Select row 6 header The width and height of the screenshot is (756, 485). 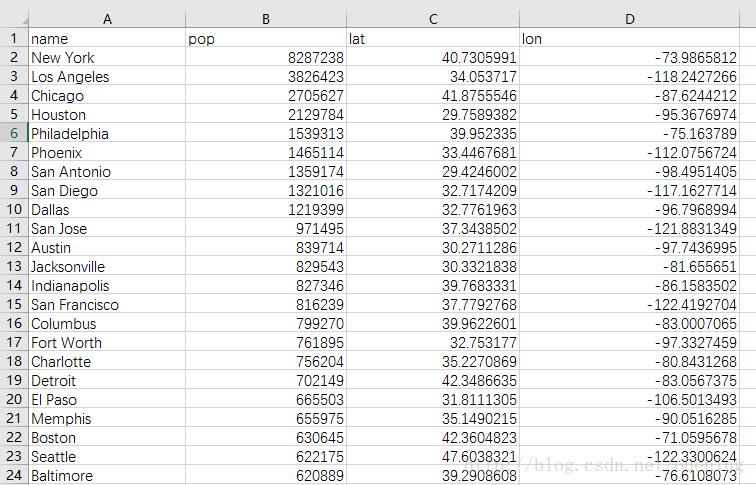click(x=14, y=133)
